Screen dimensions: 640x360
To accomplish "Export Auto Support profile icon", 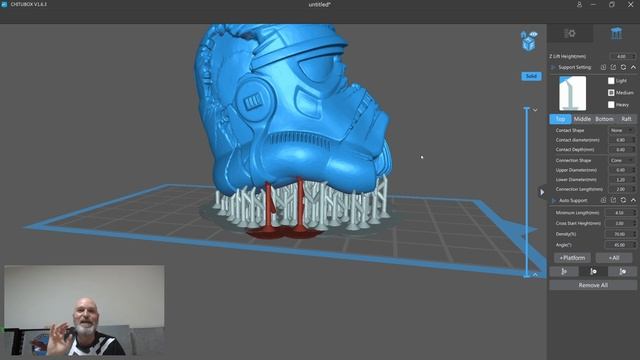I will point(613,200).
